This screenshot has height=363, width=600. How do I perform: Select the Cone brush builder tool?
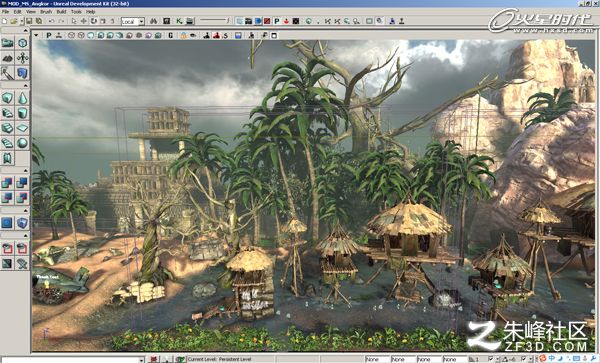pyautogui.click(x=23, y=98)
